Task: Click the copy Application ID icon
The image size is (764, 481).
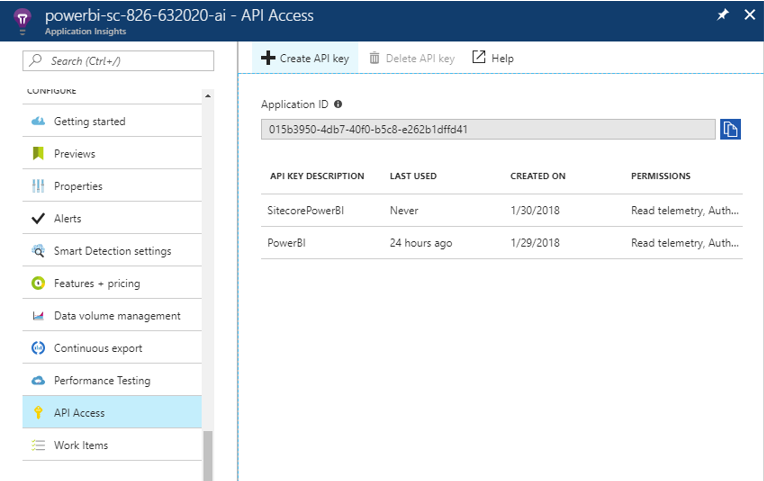Action: [x=730, y=129]
